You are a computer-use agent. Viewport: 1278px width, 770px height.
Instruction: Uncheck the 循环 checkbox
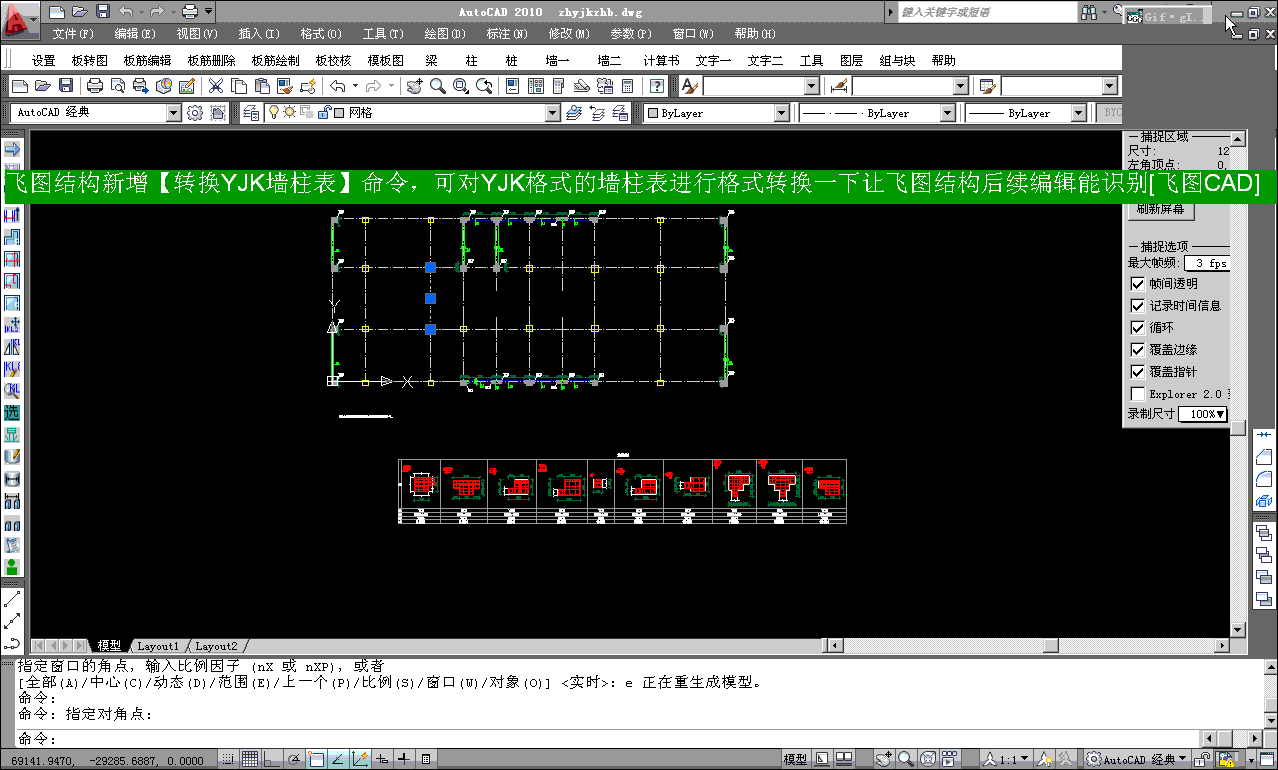tap(1138, 328)
